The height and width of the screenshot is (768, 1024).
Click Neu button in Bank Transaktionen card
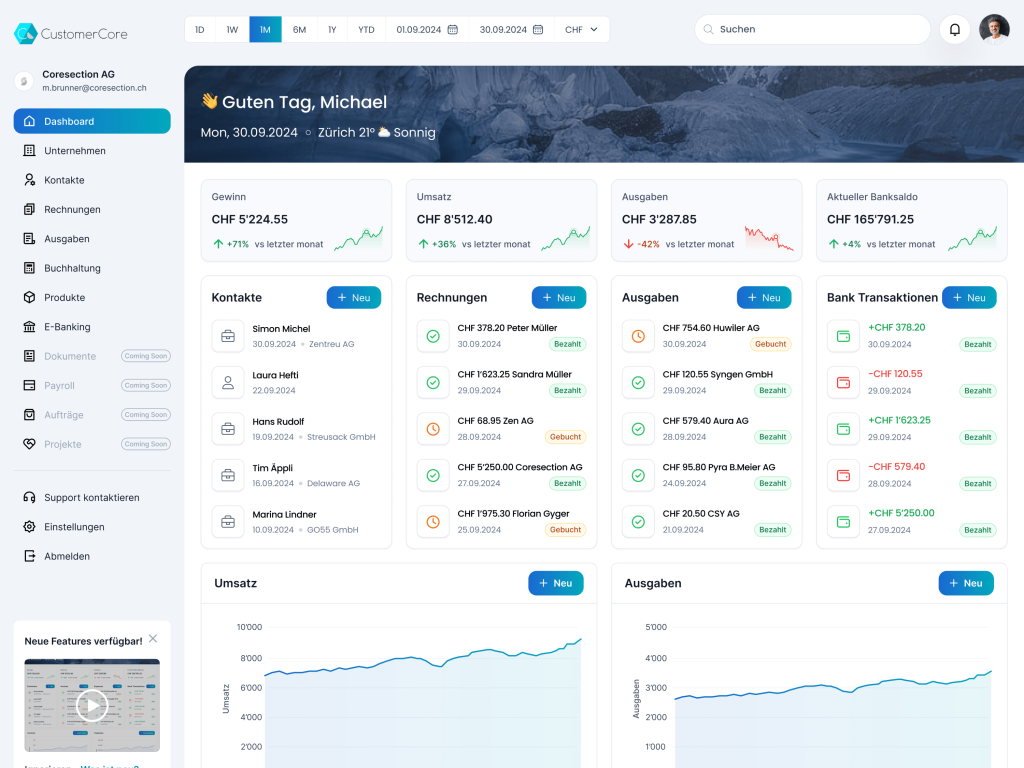point(968,298)
